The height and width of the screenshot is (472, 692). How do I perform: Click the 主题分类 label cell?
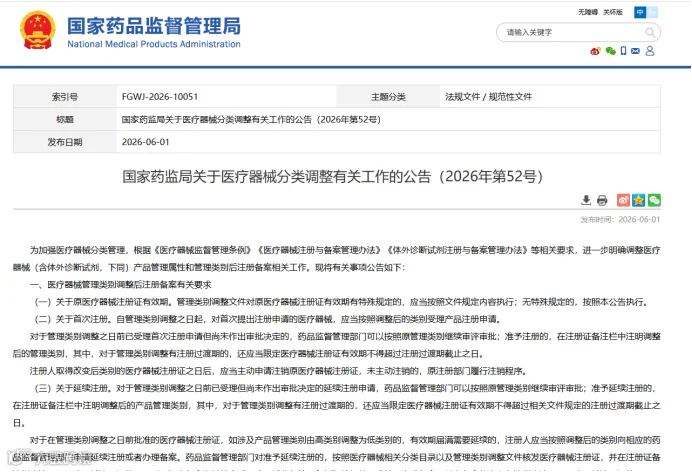[388, 97]
